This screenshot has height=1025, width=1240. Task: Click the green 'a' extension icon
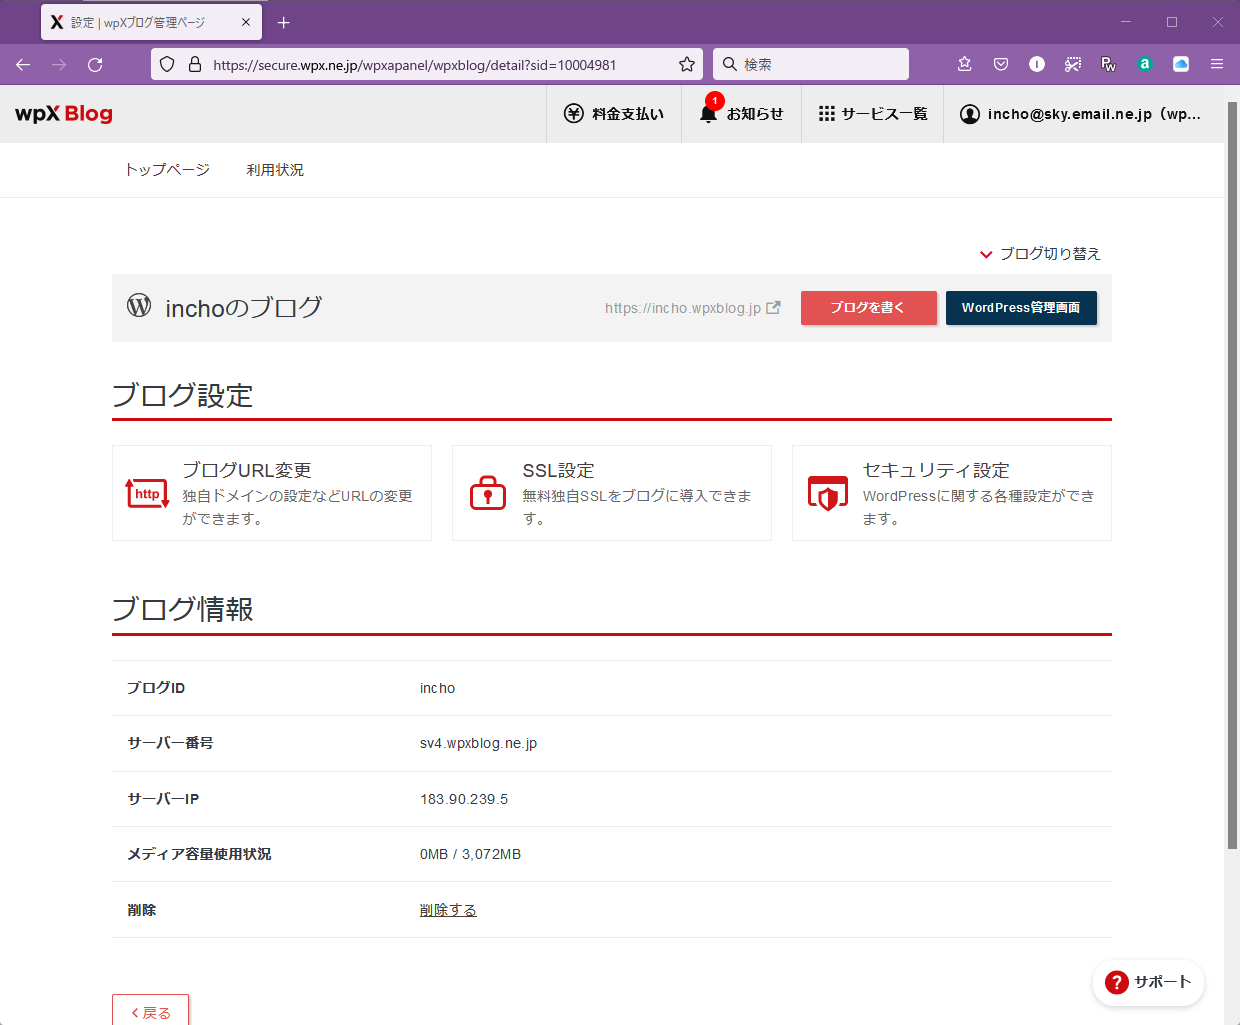tap(1145, 64)
